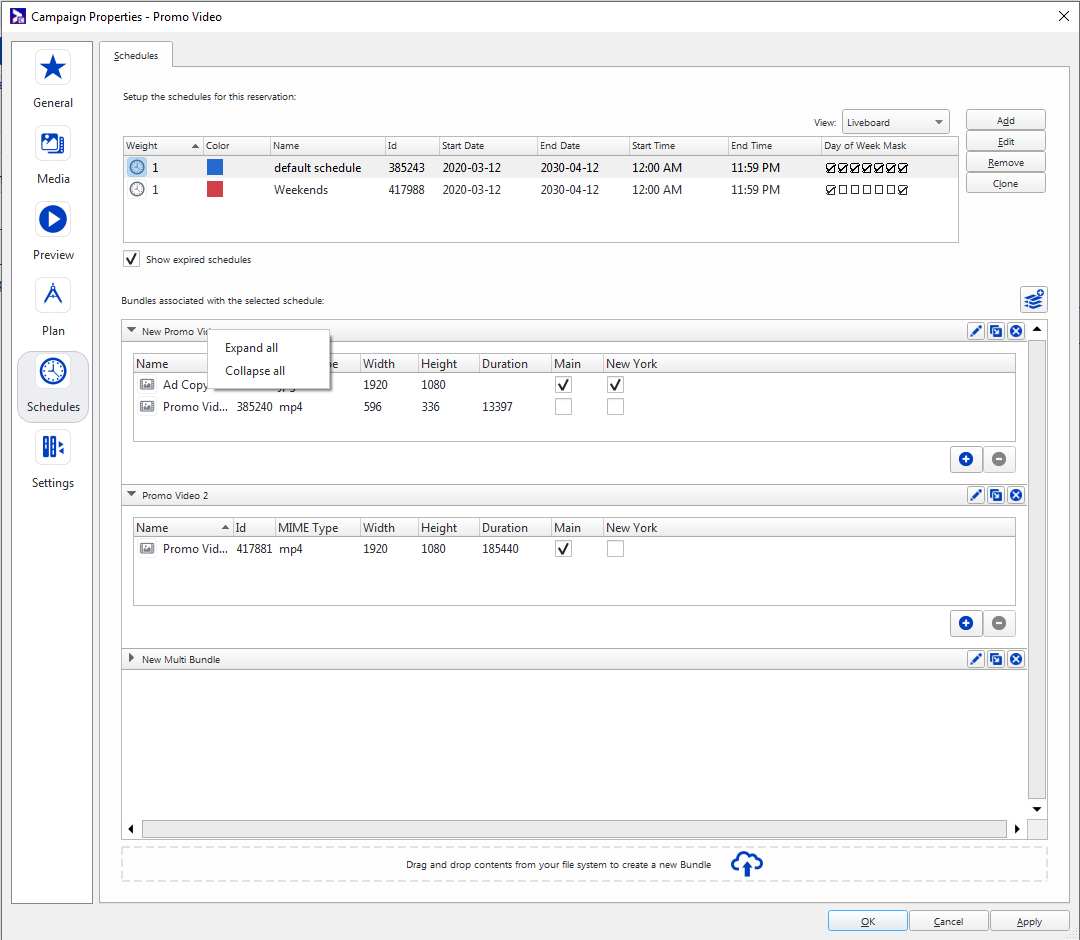The height and width of the screenshot is (940, 1080).
Task: Open the Settings section icon
Action: tap(53, 448)
